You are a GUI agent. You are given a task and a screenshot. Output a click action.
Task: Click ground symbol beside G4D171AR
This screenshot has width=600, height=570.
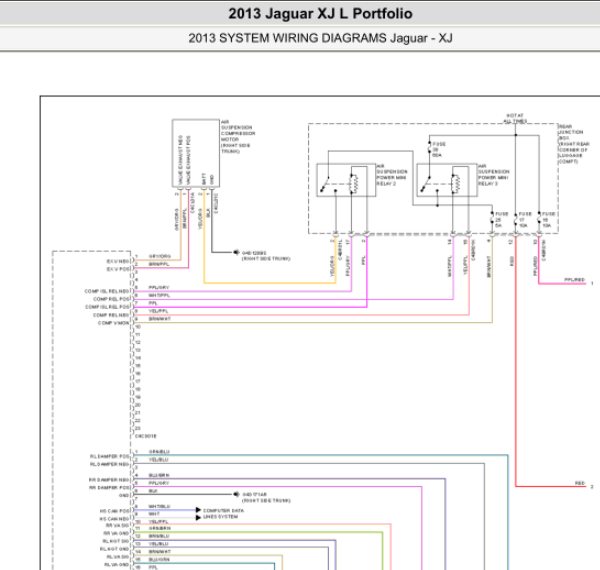236,494
